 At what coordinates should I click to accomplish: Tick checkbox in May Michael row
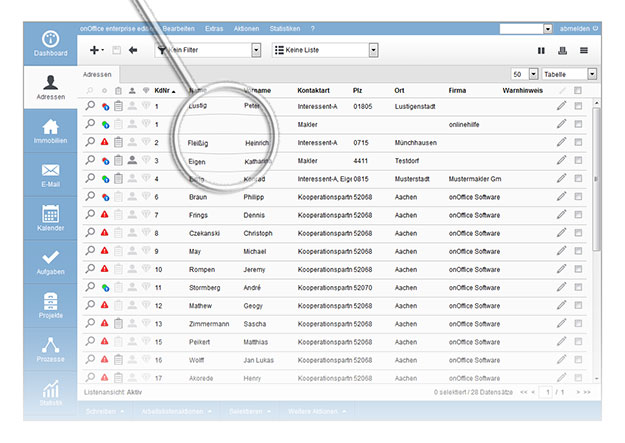tap(578, 251)
